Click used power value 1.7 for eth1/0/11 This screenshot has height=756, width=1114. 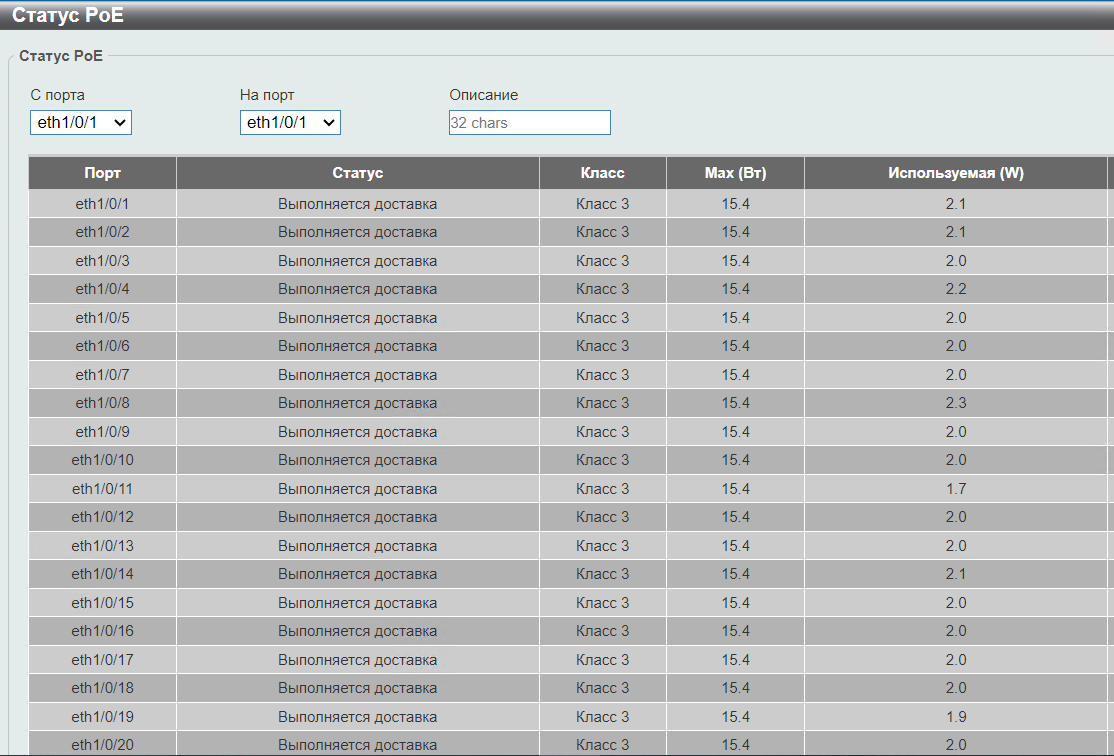955,489
